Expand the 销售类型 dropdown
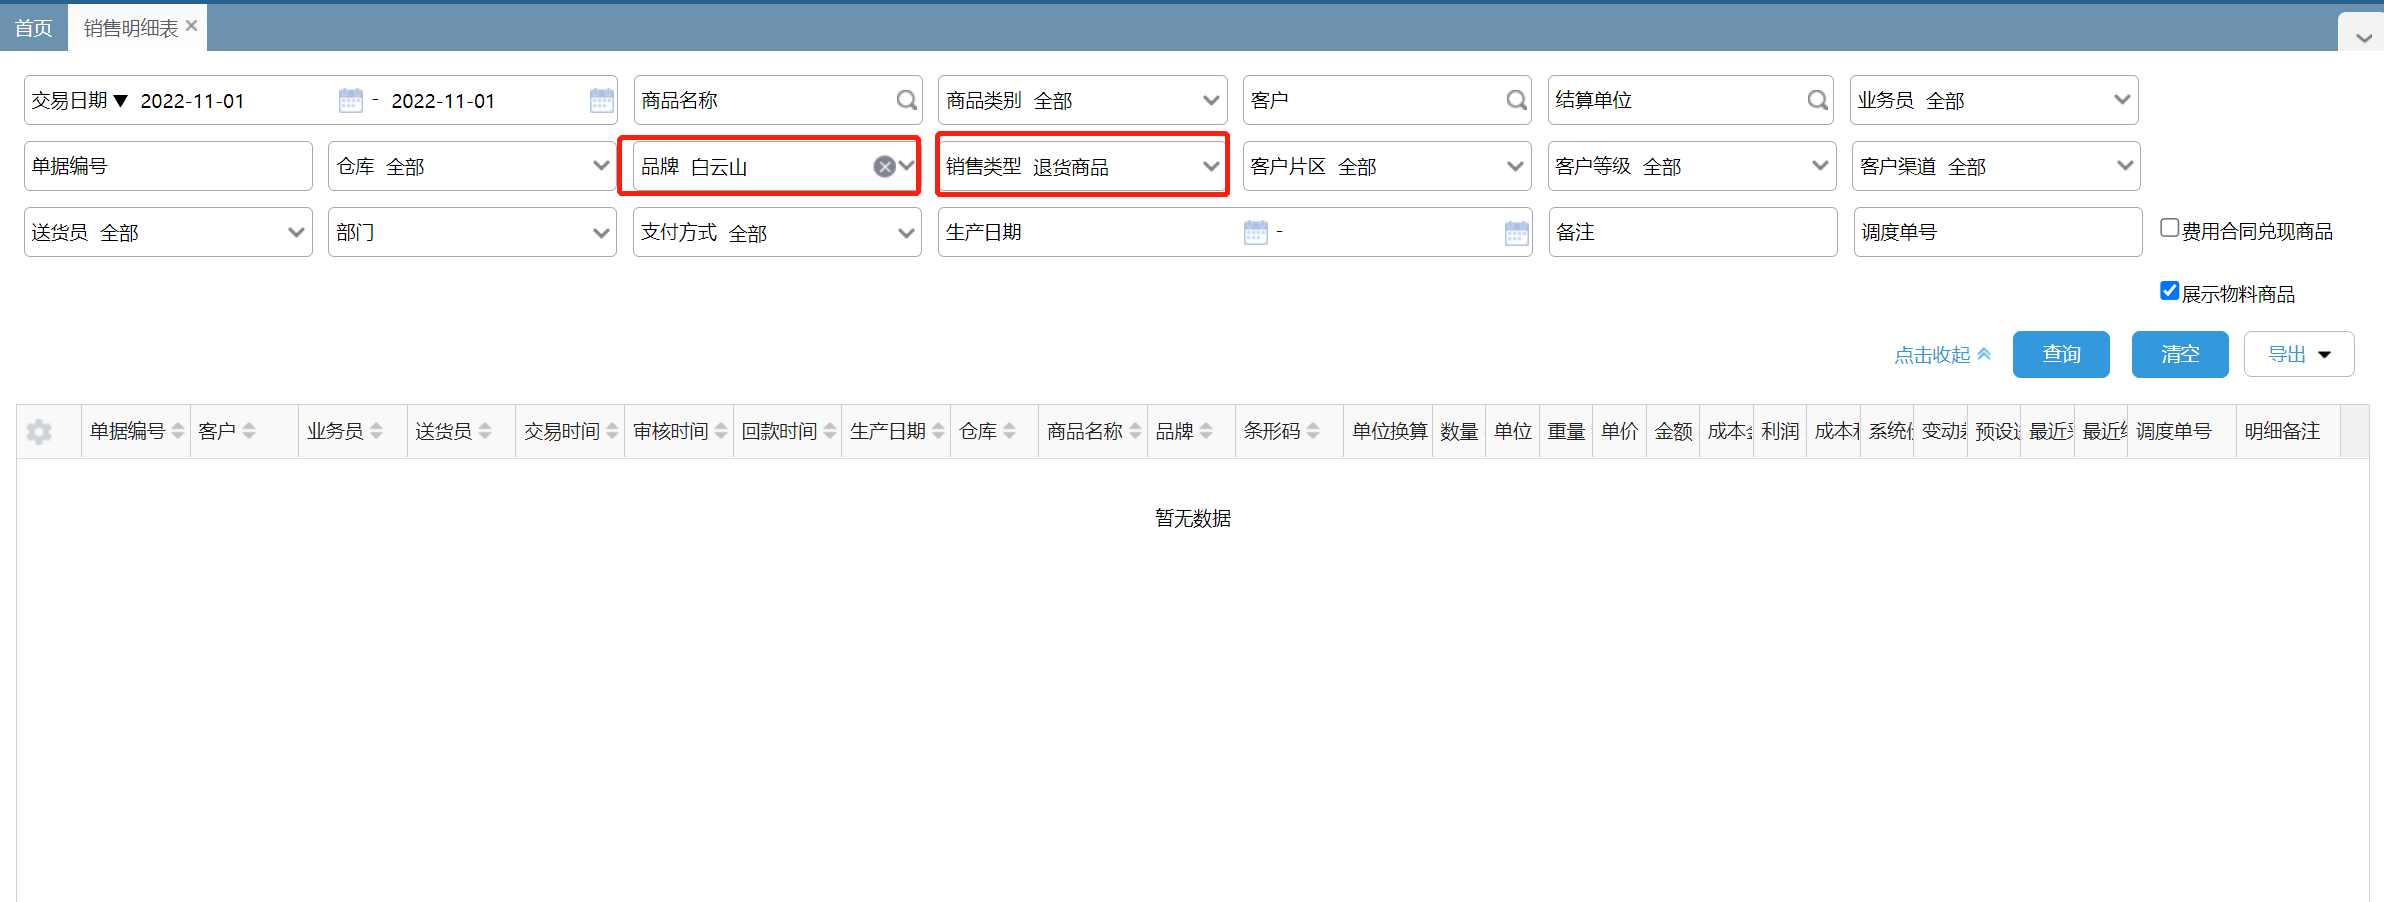Image resolution: width=2384 pixels, height=902 pixels. [1210, 166]
